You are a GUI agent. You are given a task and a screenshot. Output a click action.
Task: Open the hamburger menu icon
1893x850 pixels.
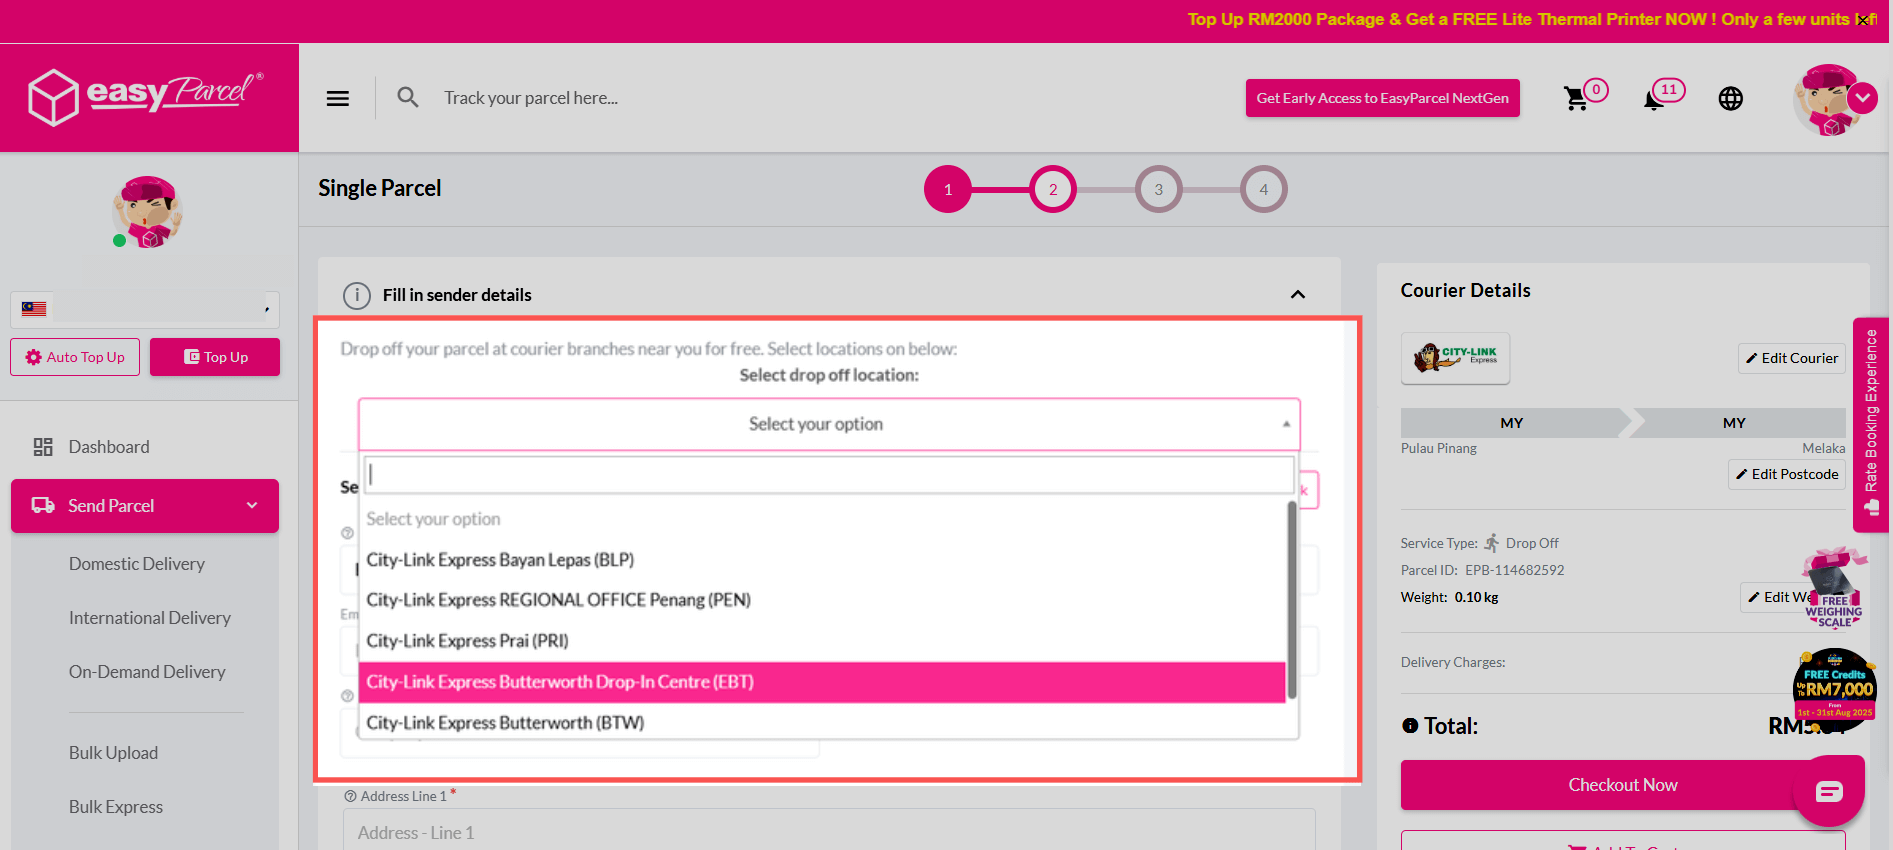(338, 98)
